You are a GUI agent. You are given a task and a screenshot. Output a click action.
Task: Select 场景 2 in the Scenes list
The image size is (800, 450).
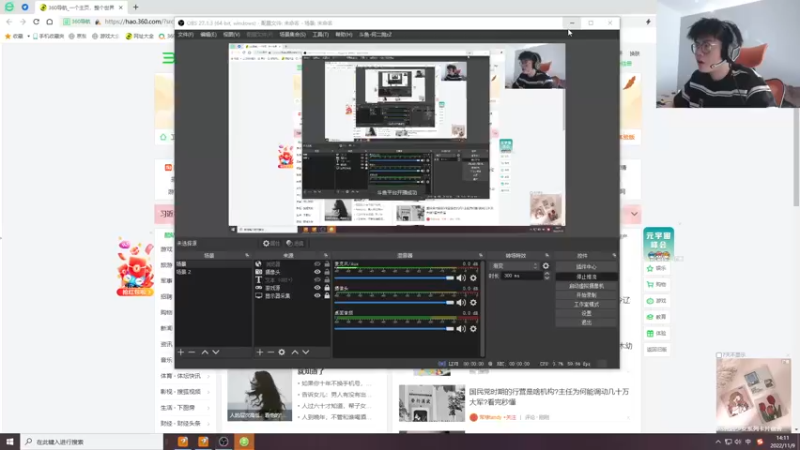(213, 272)
